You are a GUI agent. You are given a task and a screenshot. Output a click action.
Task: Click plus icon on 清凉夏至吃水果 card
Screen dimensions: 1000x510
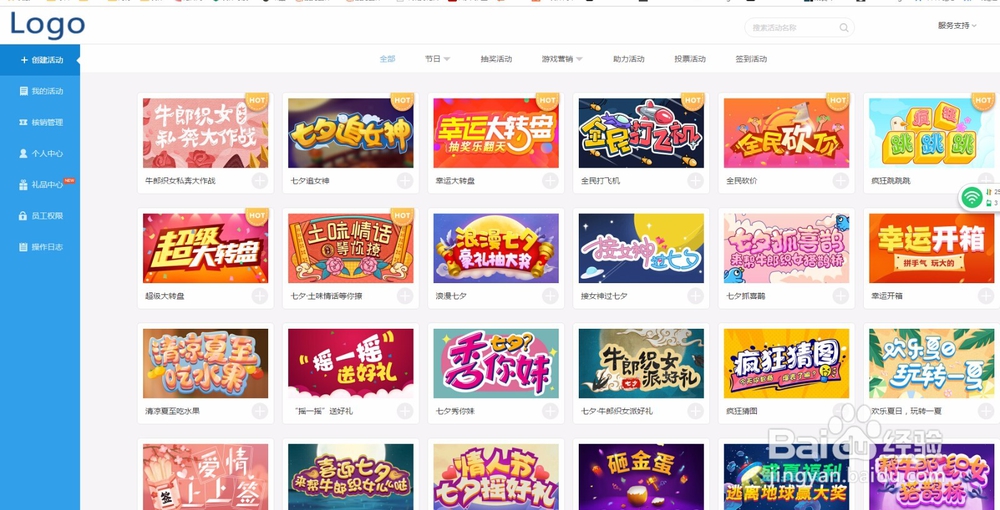[260, 411]
